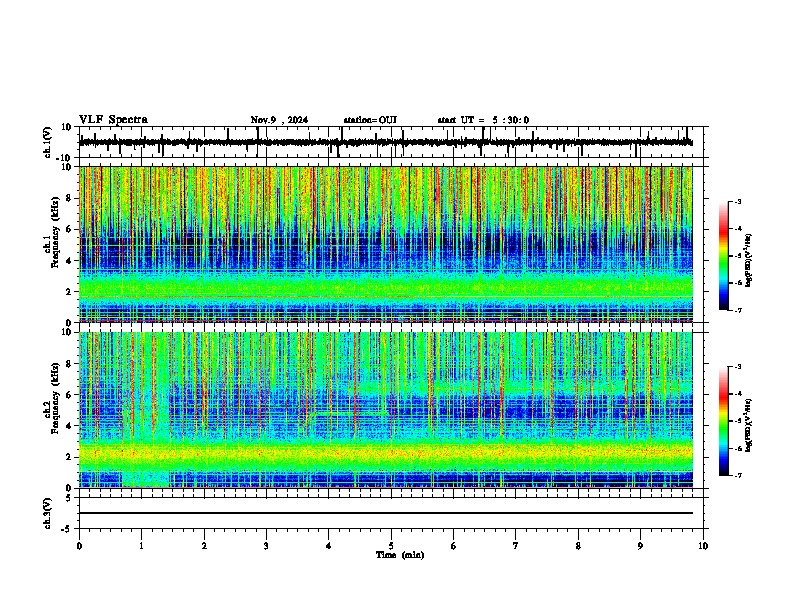Click the ch.3(V) axis label
The height and width of the screenshot is (612, 792).
47,513
